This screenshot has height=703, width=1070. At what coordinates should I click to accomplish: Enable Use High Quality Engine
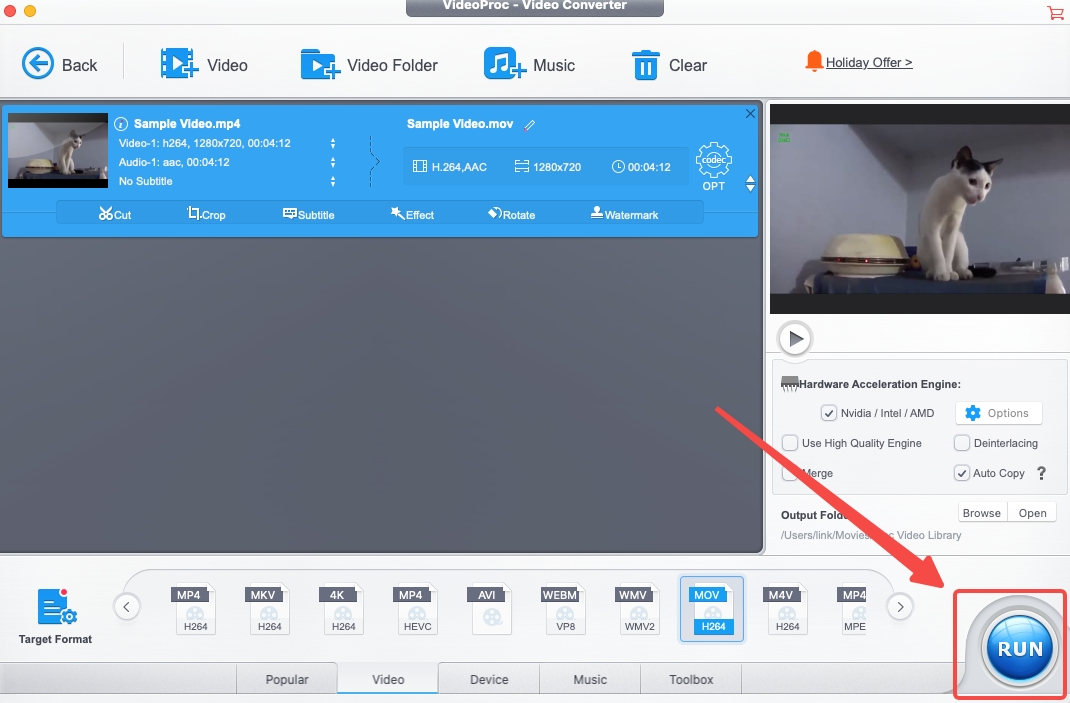pos(790,443)
